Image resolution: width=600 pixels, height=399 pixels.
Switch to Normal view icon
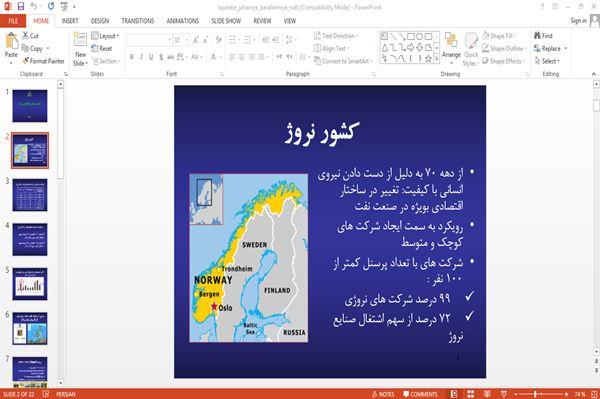[x=454, y=394]
